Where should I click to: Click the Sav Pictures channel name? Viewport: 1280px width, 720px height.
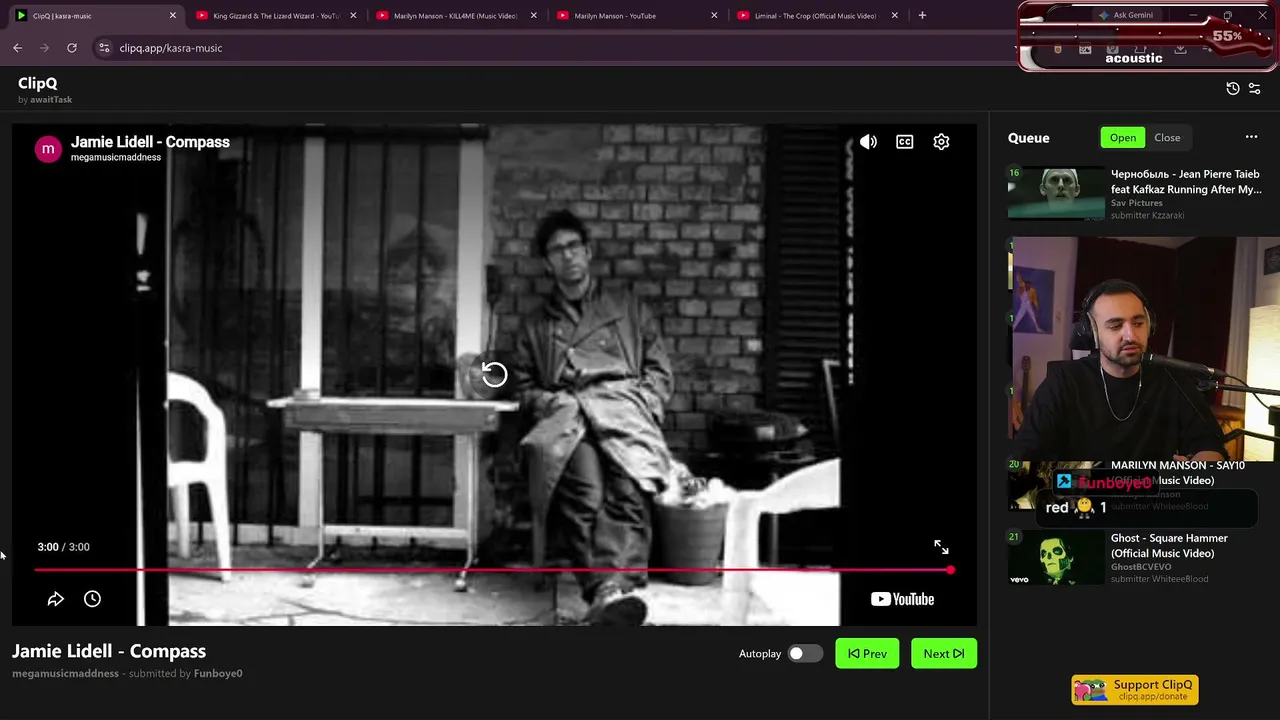pyautogui.click(x=1137, y=203)
